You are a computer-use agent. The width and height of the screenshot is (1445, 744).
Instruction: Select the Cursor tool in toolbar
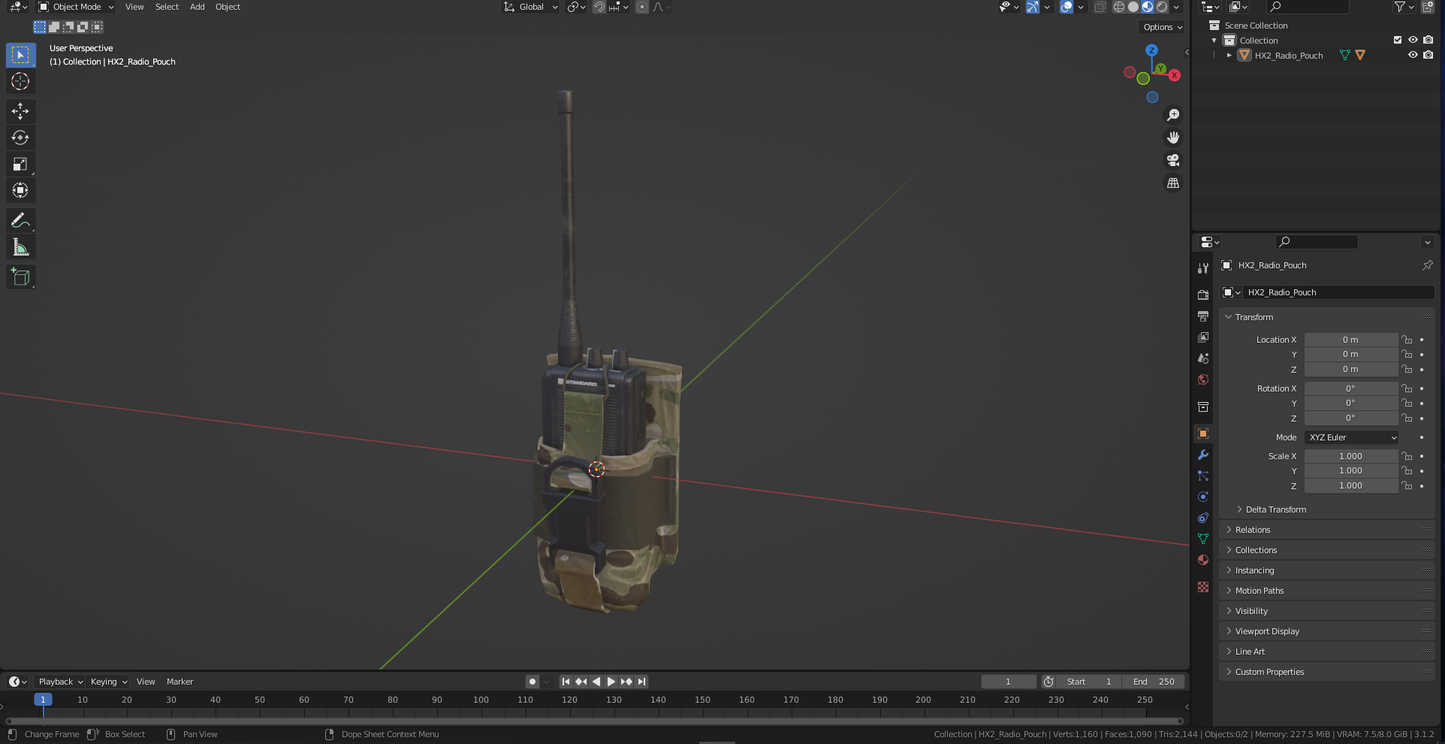pyautogui.click(x=20, y=82)
